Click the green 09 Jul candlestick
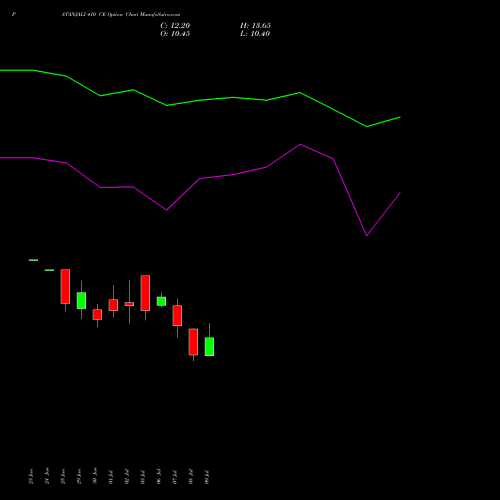This screenshot has height=500, width=500. tap(209, 347)
